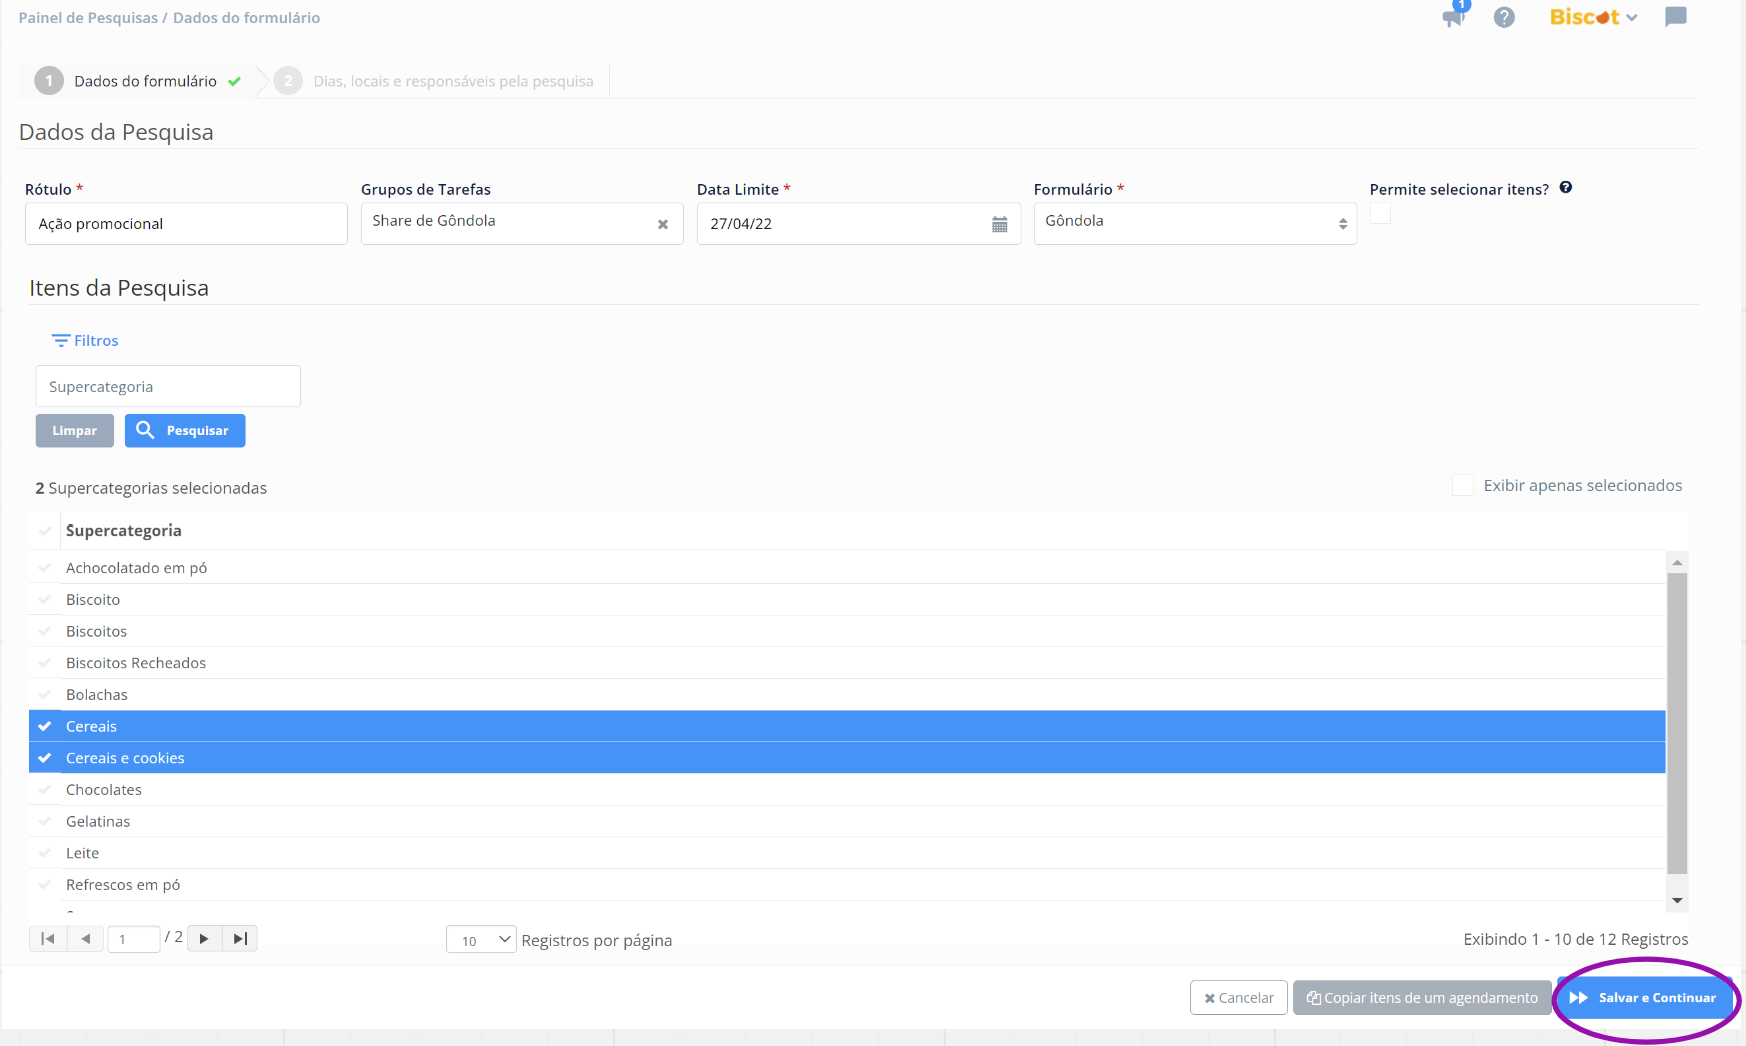
Task: Select the Dados do formulário step tab
Action: click(x=145, y=81)
